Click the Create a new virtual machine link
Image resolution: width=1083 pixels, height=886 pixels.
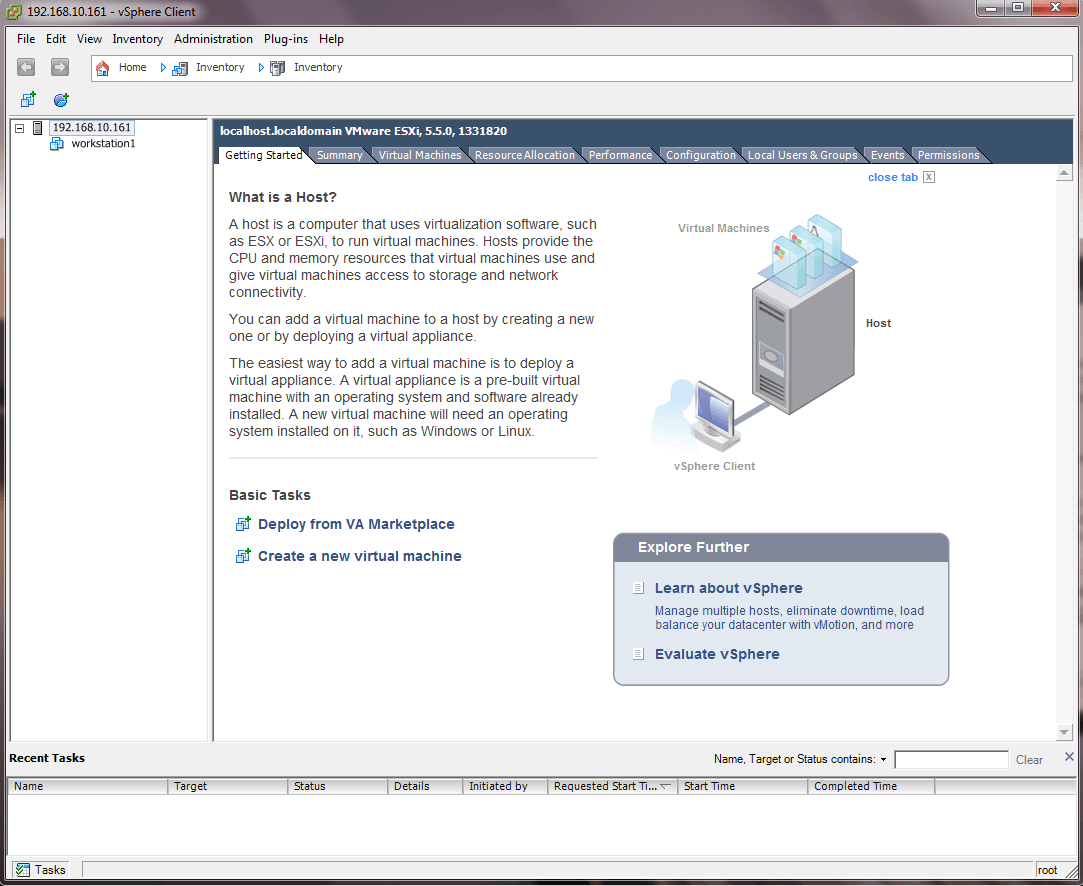(359, 556)
